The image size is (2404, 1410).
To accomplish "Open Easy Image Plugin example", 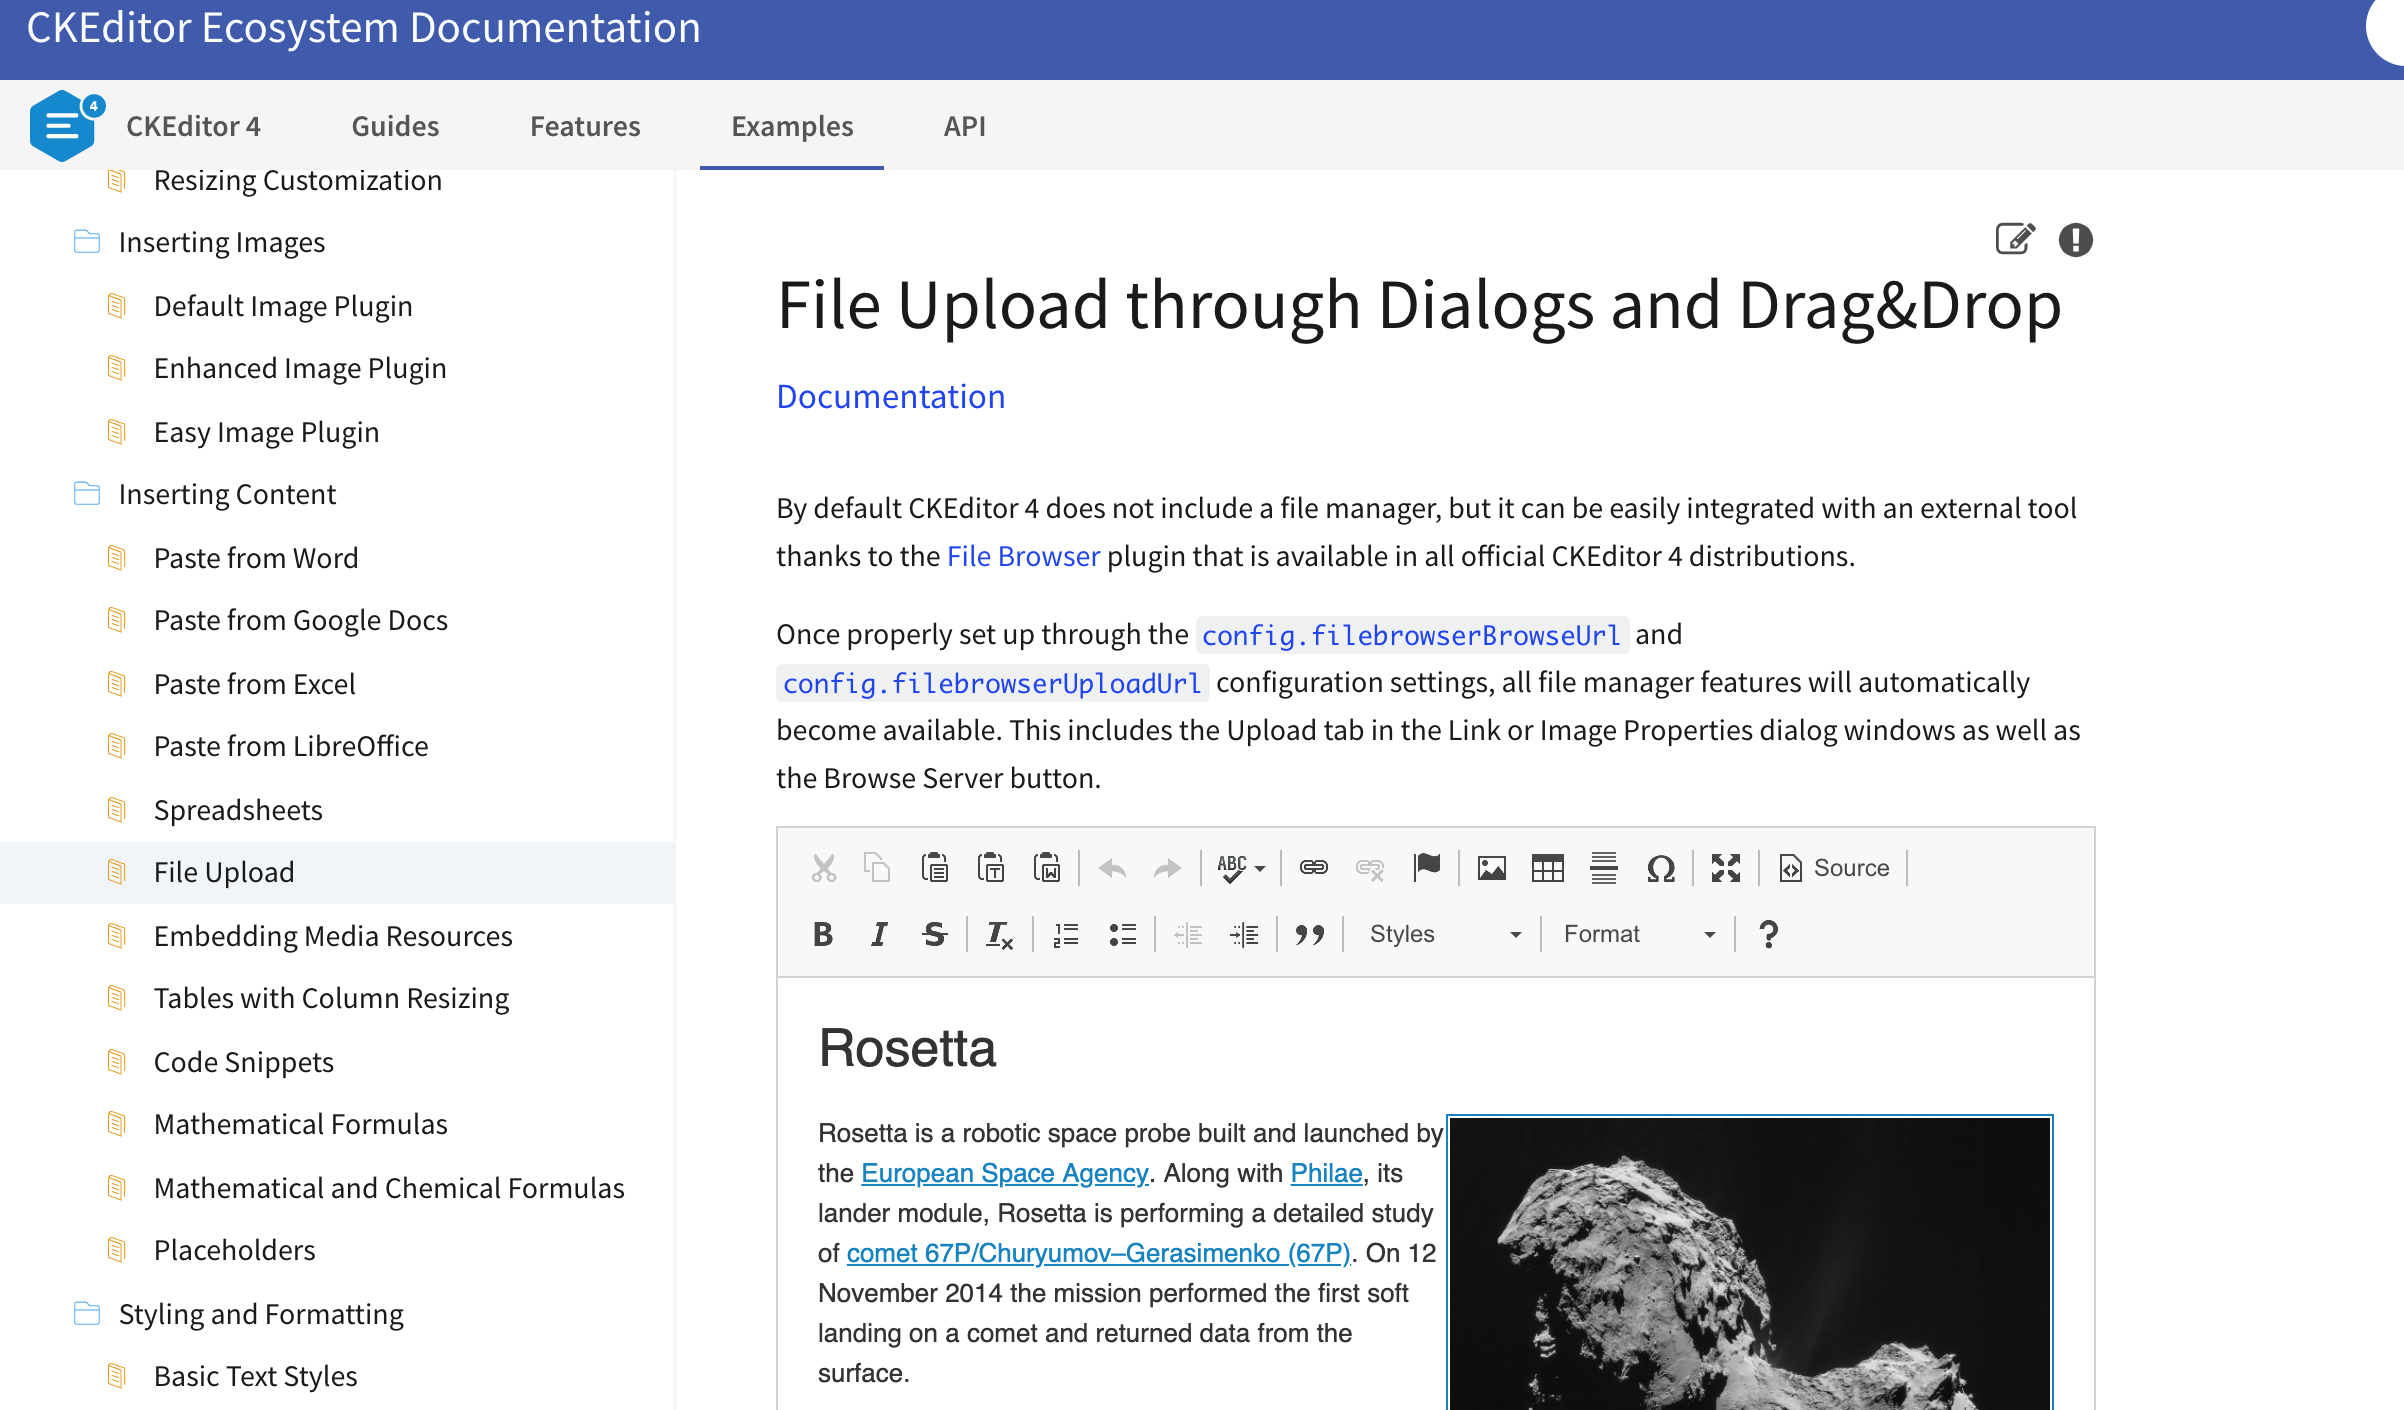I will point(267,432).
